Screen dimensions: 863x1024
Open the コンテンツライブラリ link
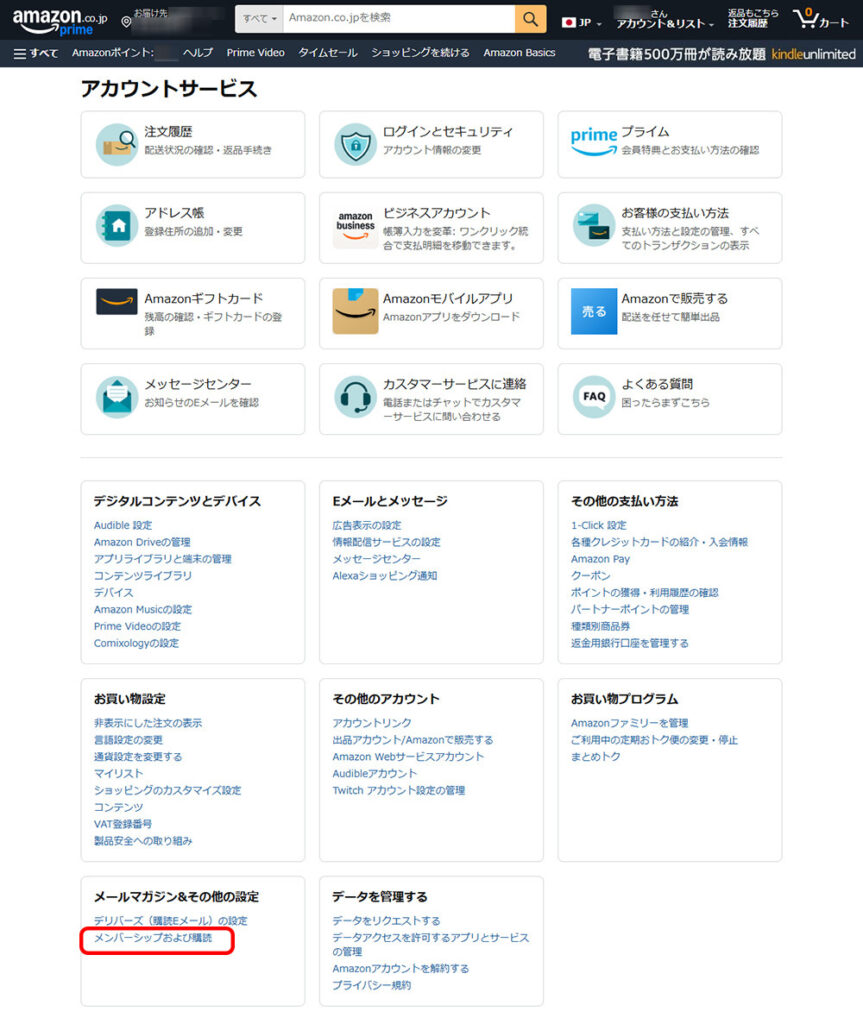point(143,576)
